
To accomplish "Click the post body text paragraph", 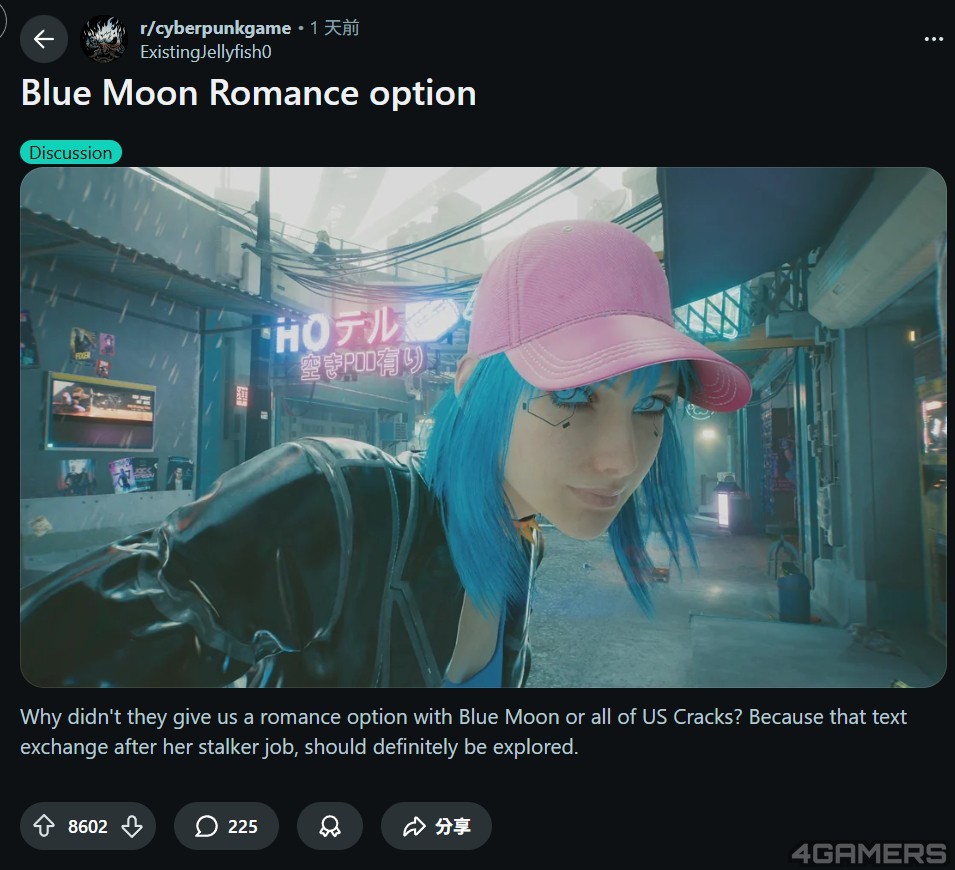I will pyautogui.click(x=463, y=732).
